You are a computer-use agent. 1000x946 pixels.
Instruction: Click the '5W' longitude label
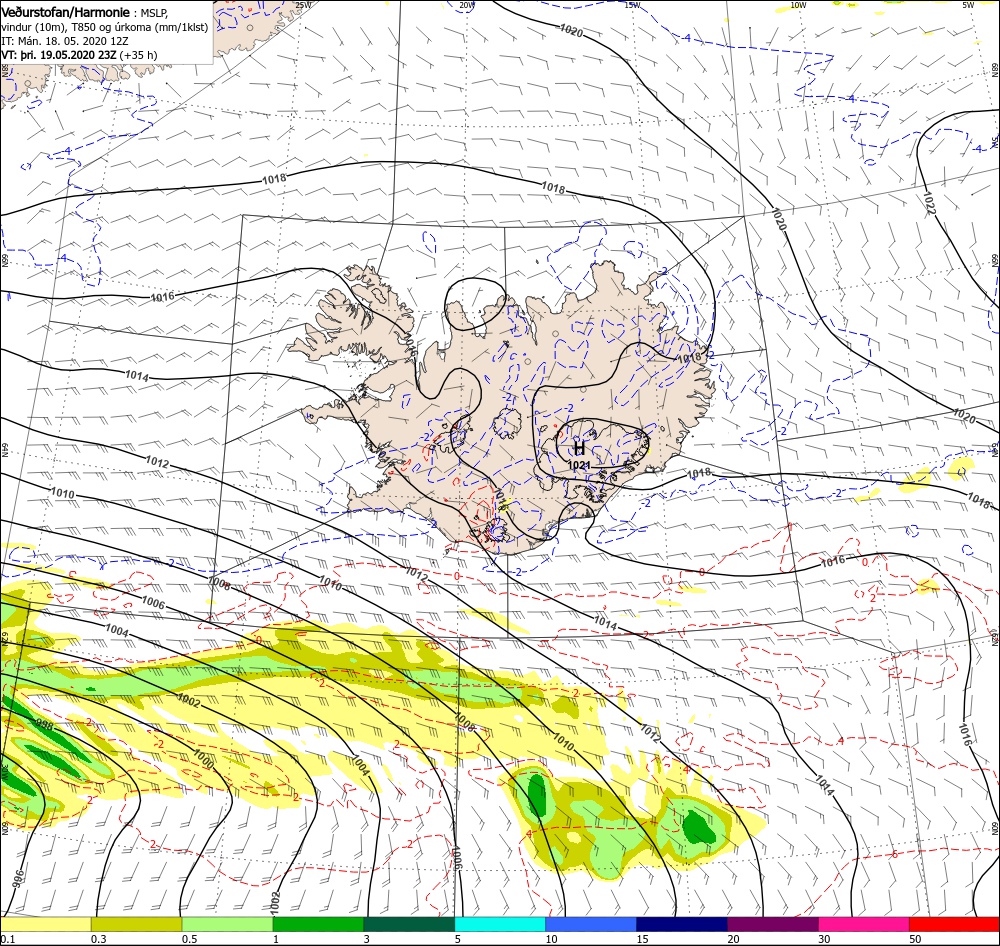coord(968,5)
